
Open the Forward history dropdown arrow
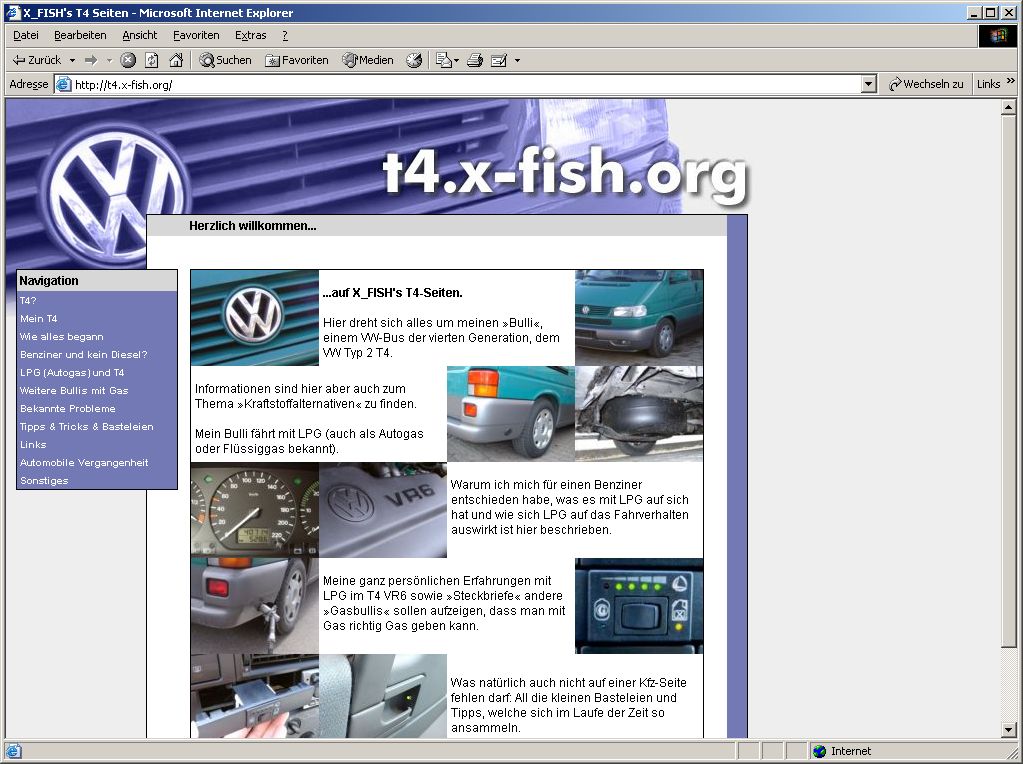click(109, 60)
